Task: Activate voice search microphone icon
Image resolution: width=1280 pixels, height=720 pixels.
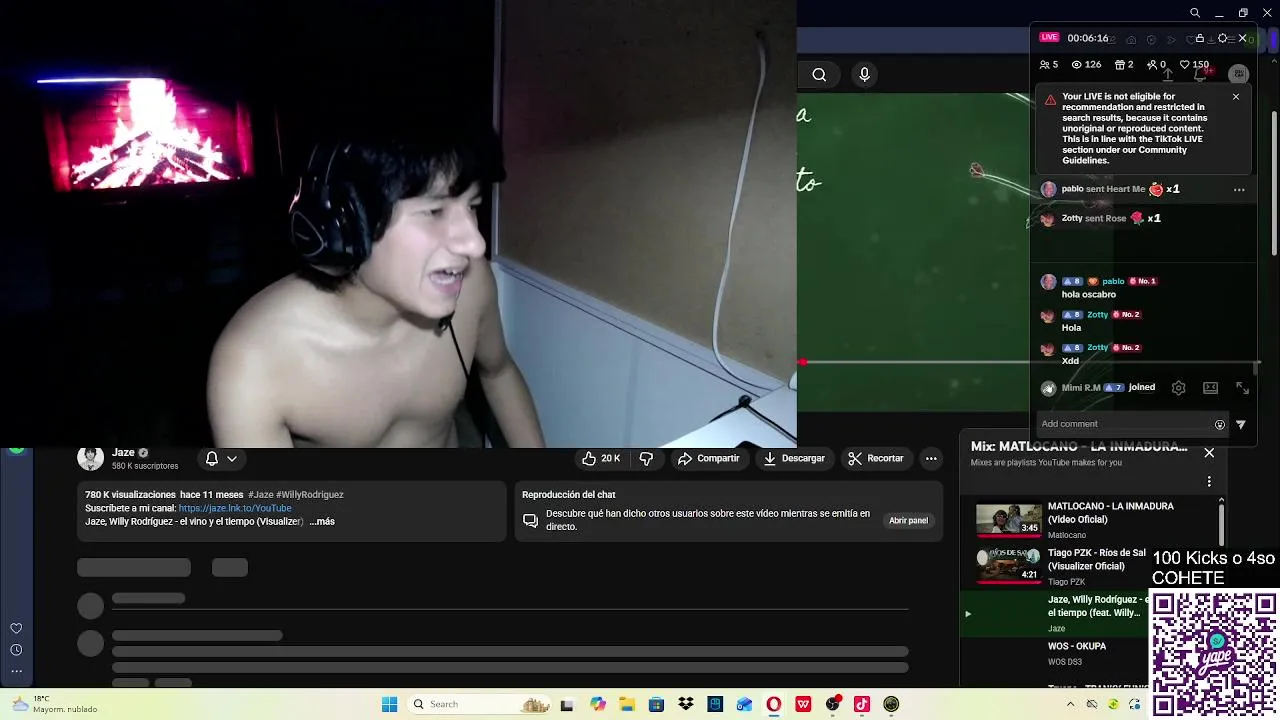Action: 865,74
